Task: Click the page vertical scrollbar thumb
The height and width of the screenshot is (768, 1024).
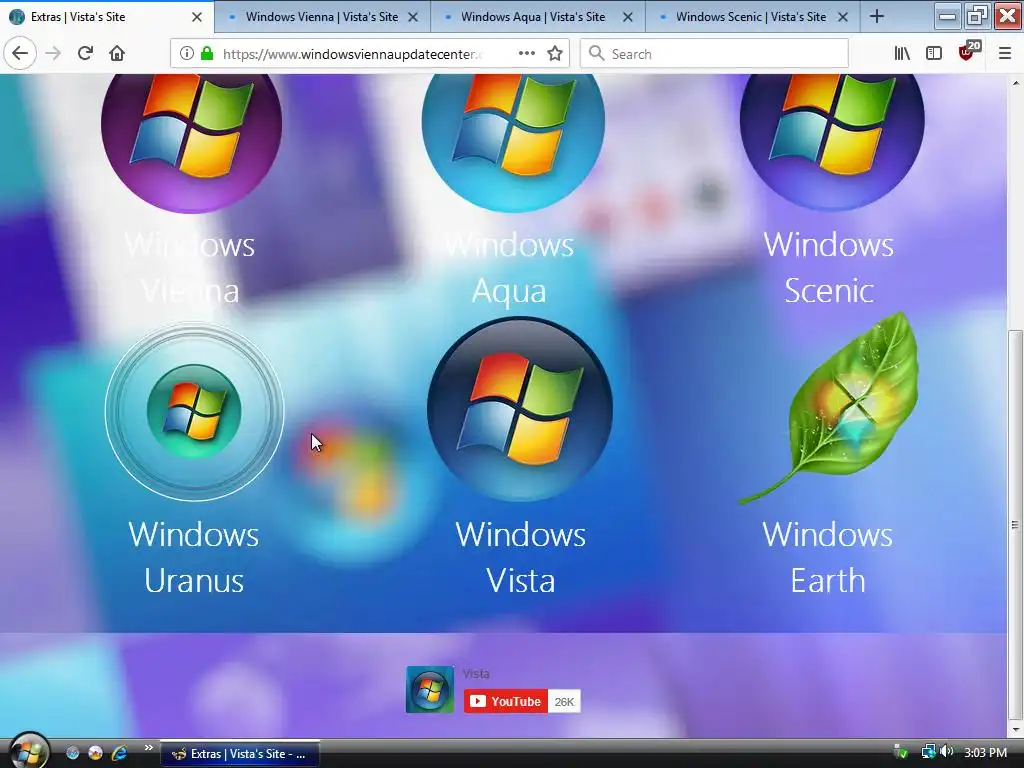Action: 1015,524
